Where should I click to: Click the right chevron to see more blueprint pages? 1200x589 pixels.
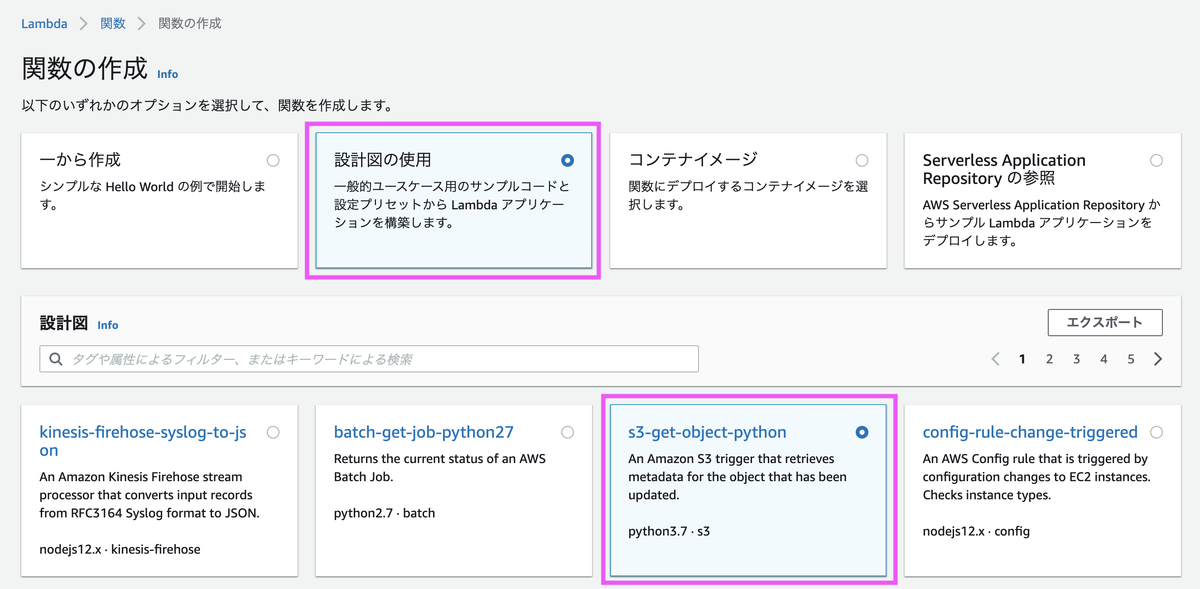(1158, 358)
